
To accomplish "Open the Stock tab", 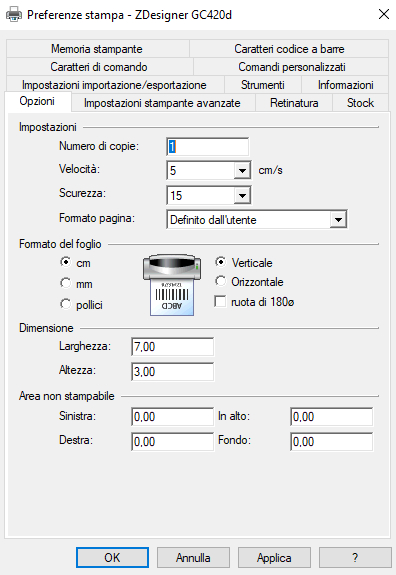I will 360,103.
